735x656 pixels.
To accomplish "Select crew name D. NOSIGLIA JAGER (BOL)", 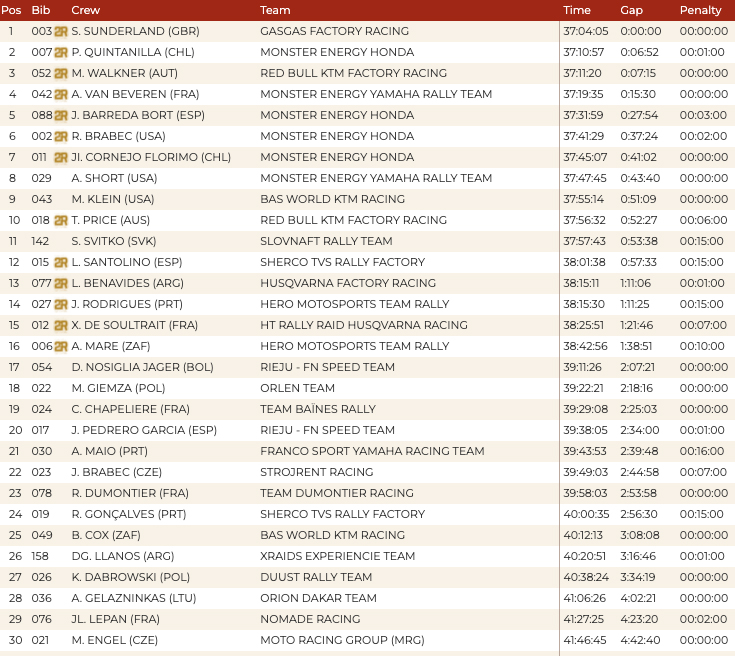I will click(142, 368).
